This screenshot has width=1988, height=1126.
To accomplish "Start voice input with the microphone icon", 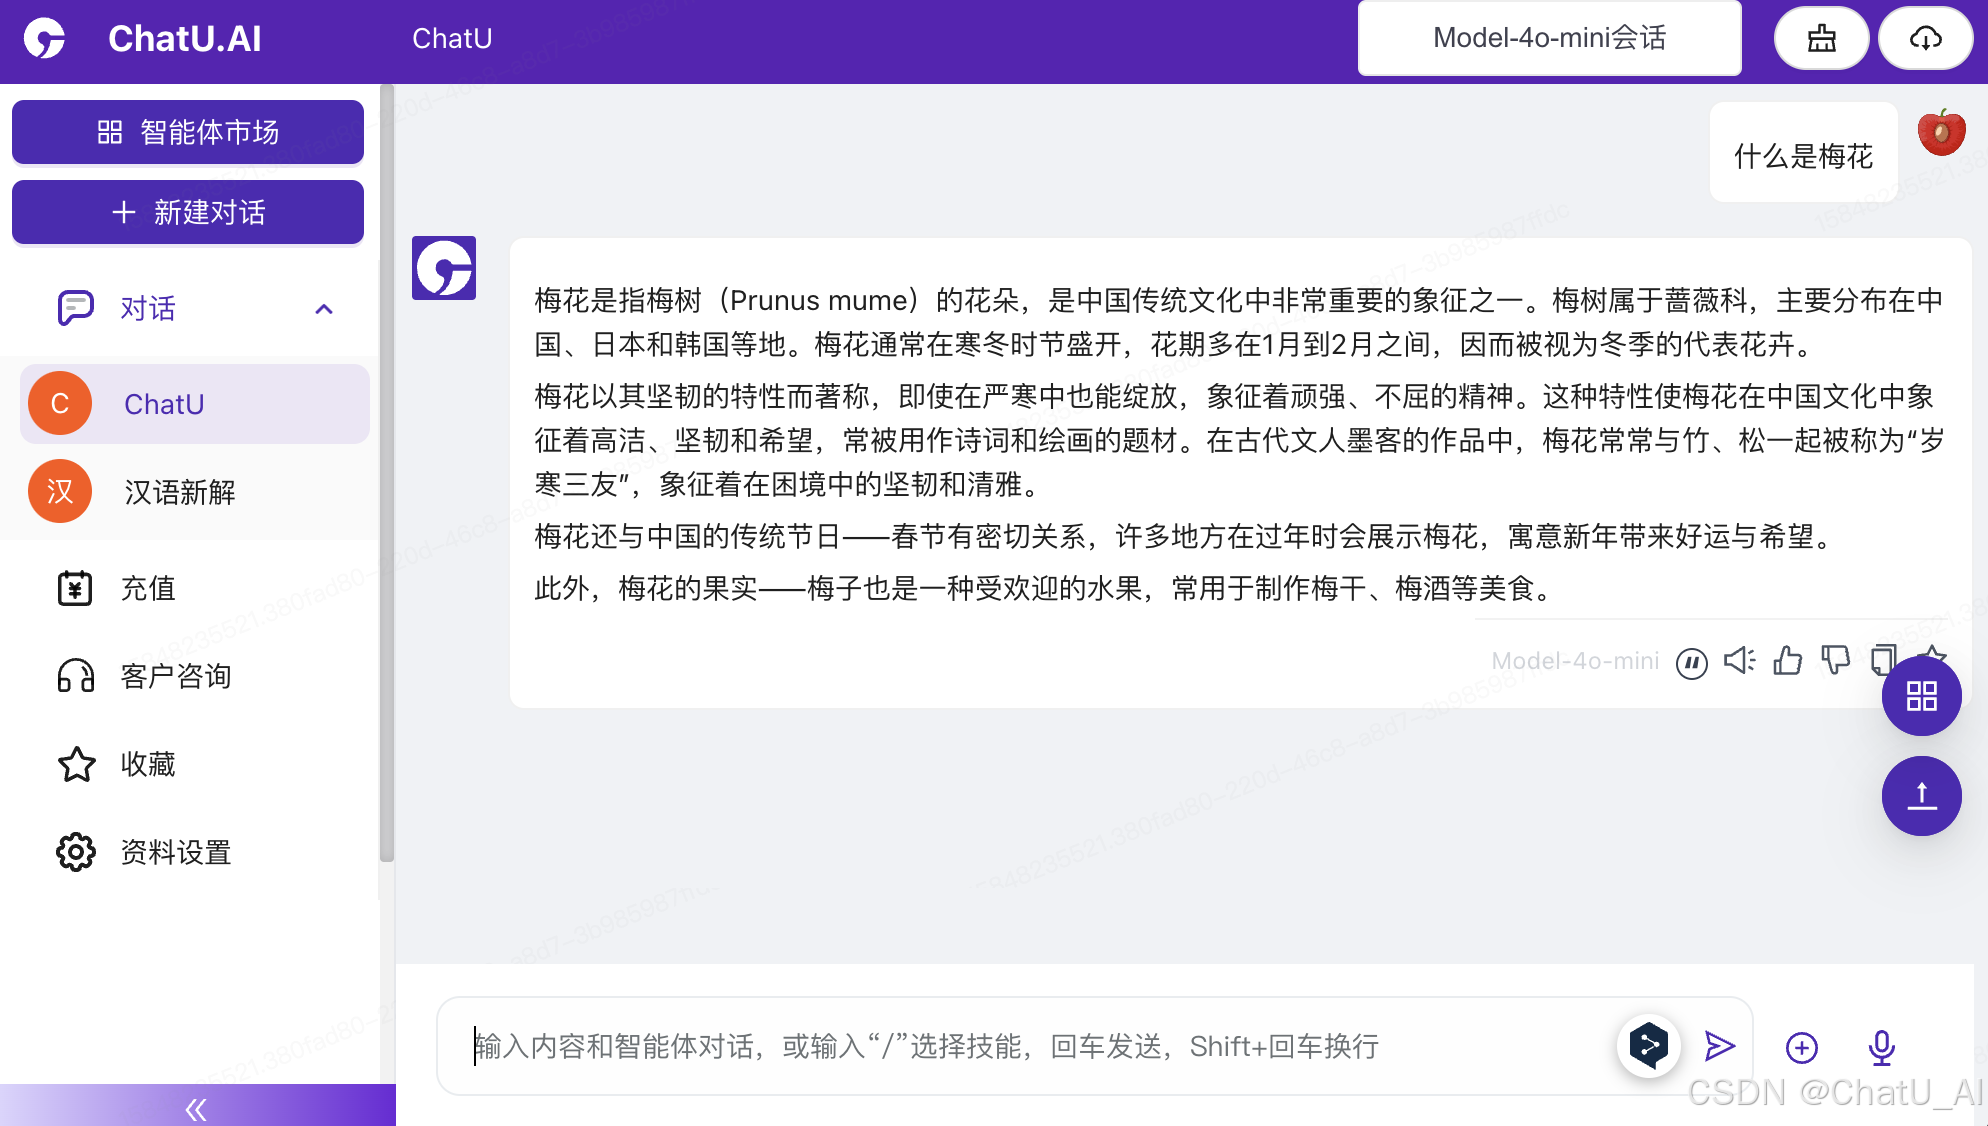I will click(1881, 1047).
